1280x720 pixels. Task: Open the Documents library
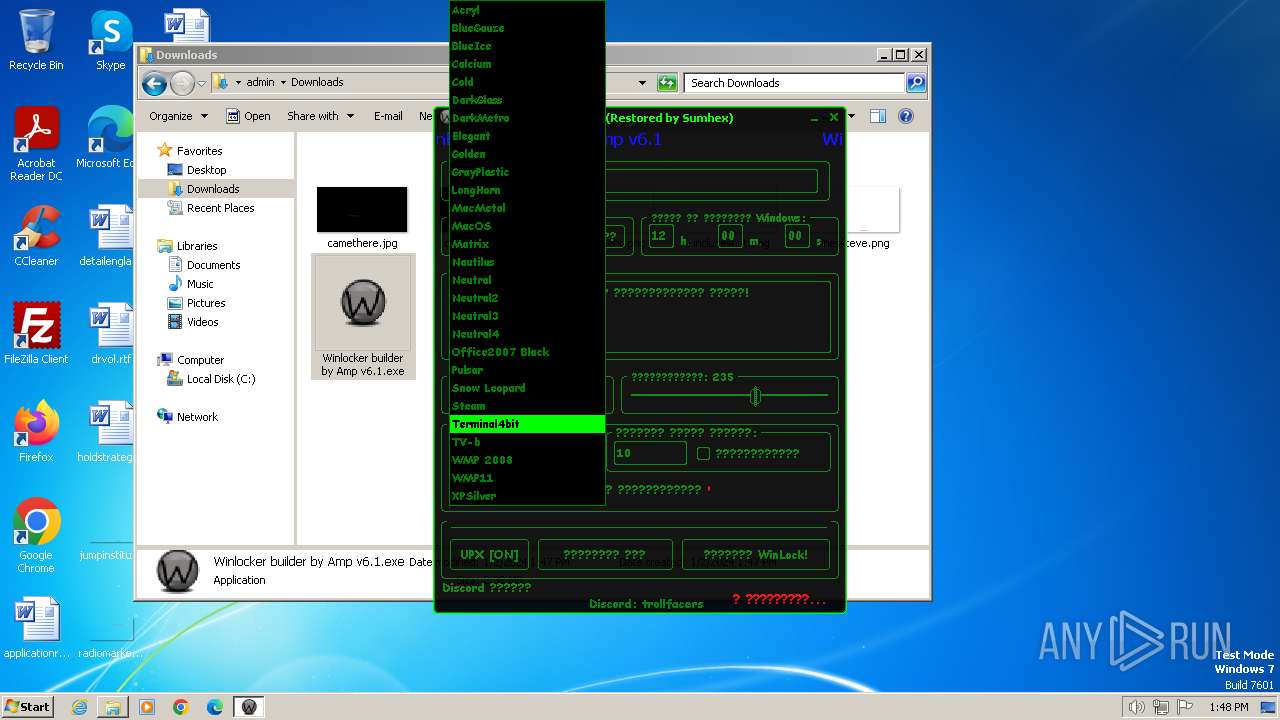click(x=213, y=265)
